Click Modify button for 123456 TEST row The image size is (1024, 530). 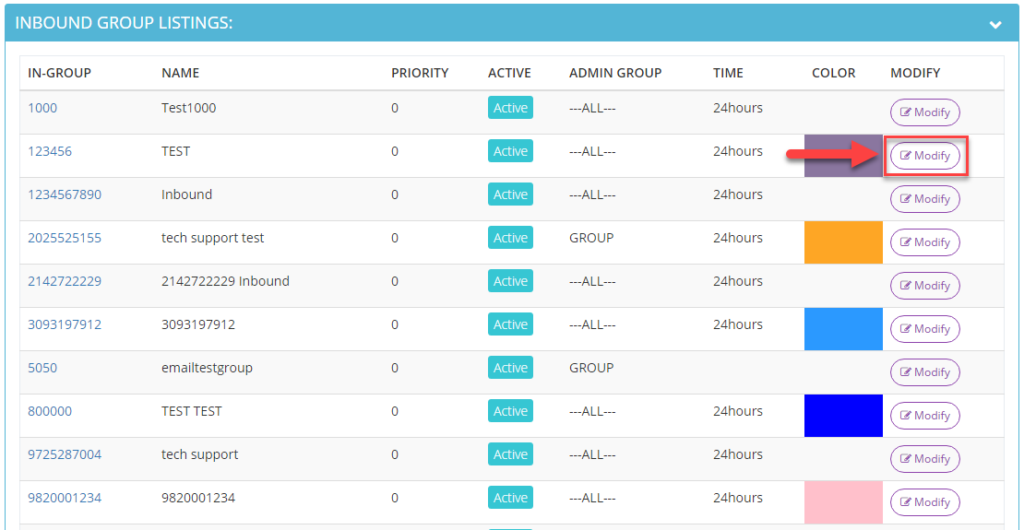tap(925, 155)
